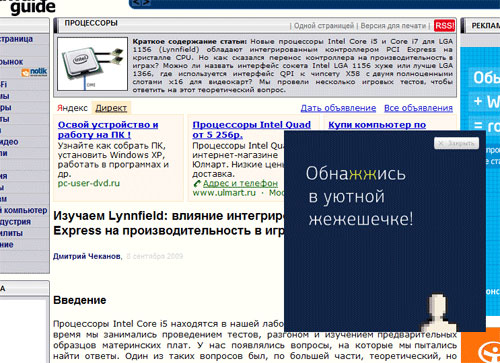Screen dimensions: 500x363
Task: Open ad Процессоры Intel Quad от 5 256р.
Action: (x=251, y=130)
